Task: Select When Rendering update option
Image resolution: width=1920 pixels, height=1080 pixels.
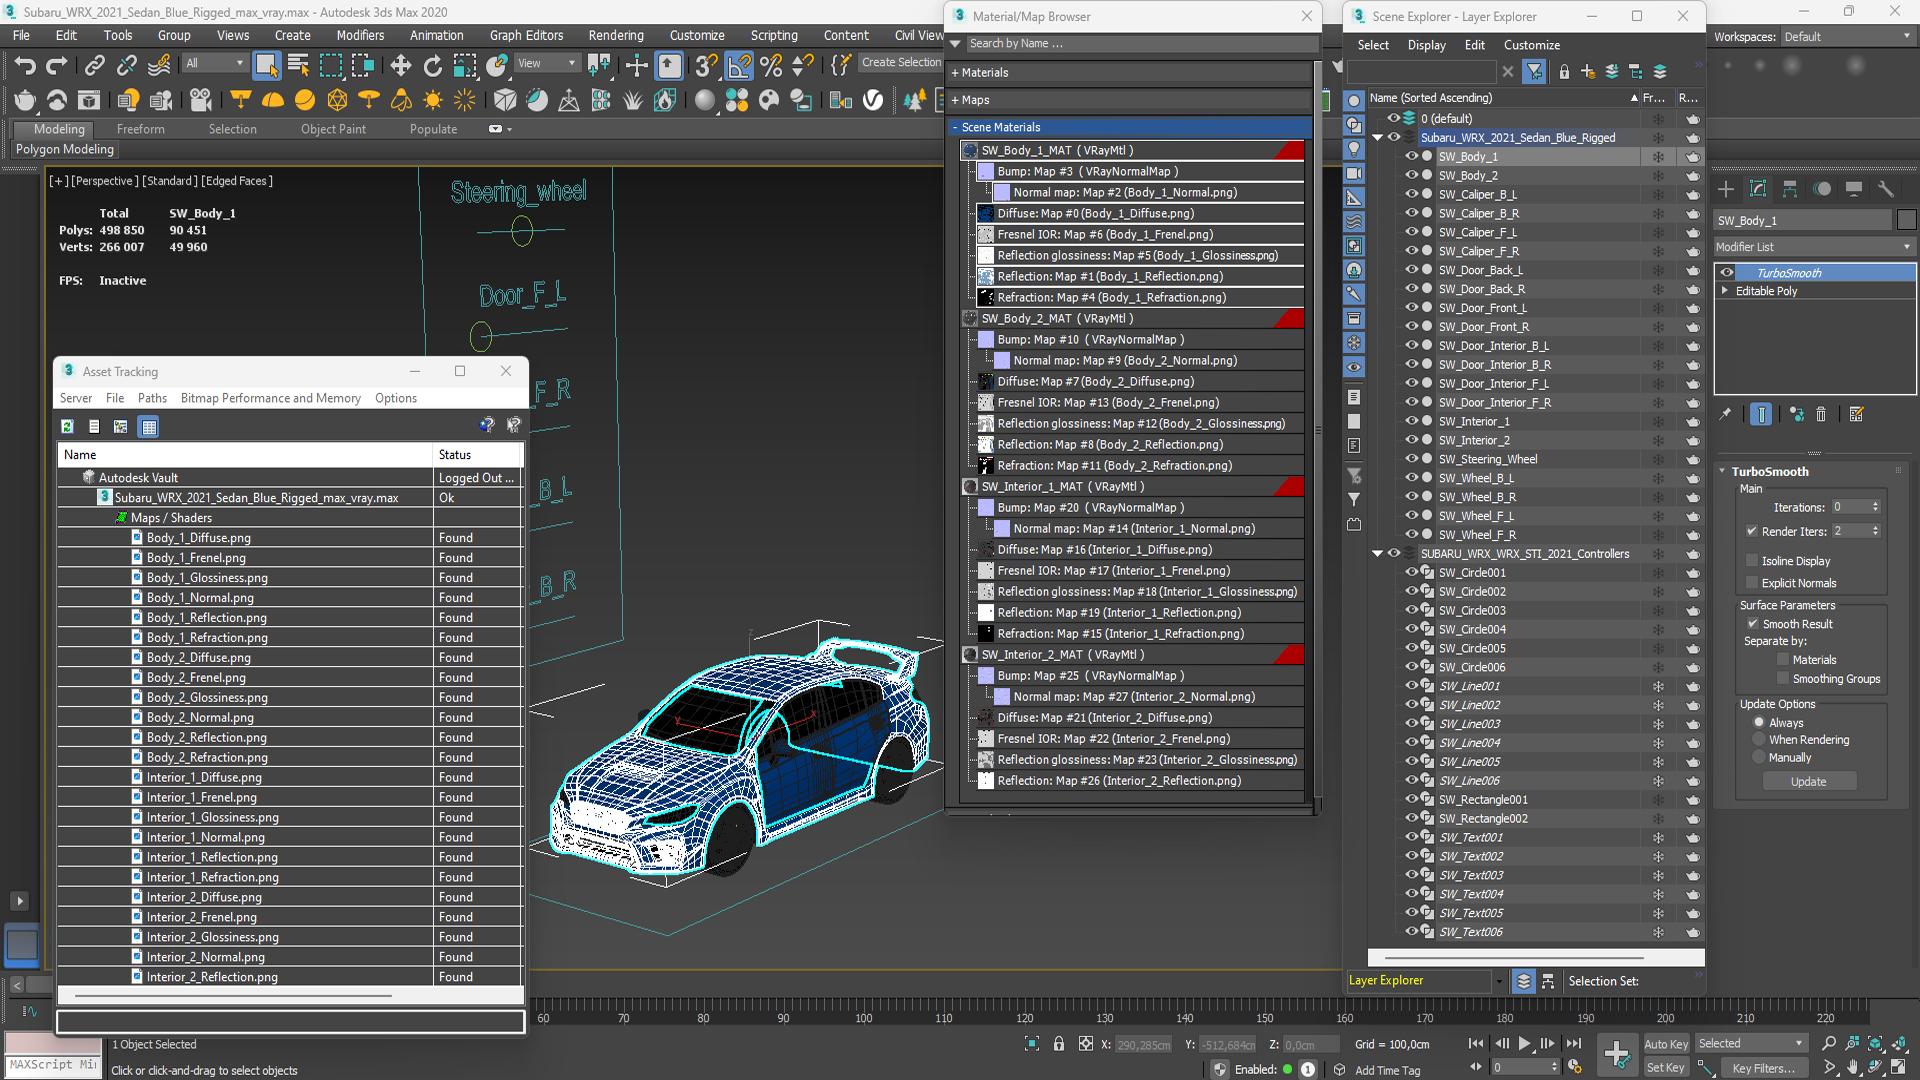Action: tap(1759, 740)
